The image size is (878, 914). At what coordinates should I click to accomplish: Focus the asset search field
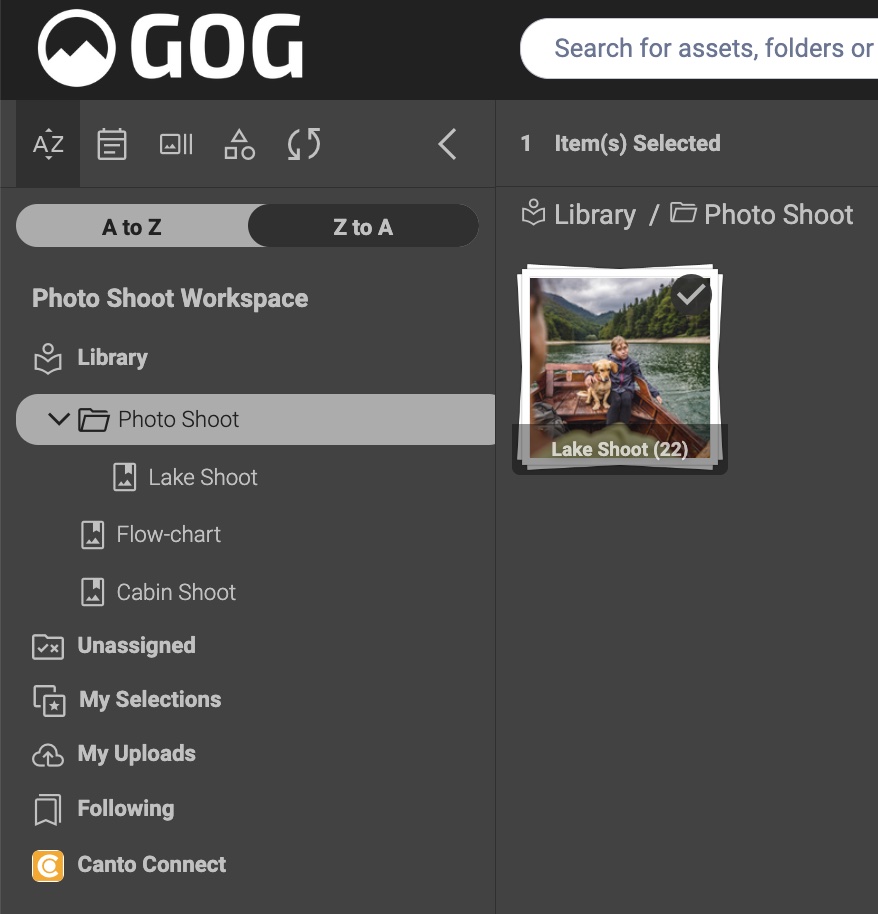click(x=699, y=48)
